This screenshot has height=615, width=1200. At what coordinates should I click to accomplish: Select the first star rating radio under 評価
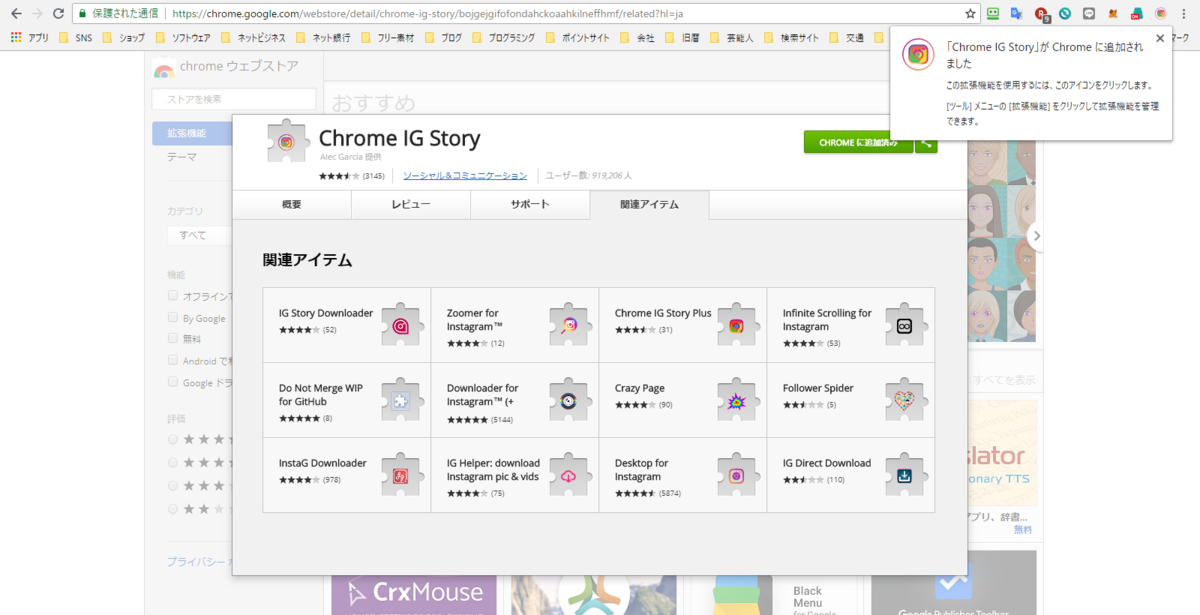click(173, 439)
